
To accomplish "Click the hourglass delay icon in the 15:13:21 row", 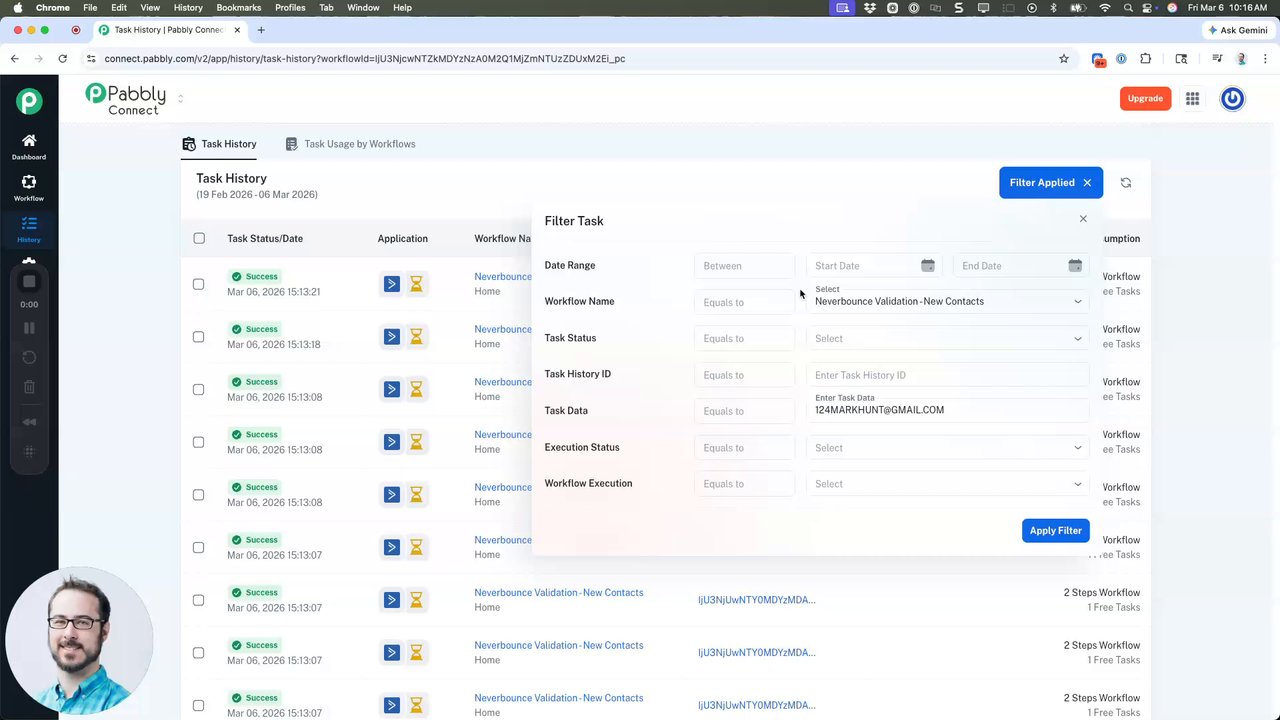I will 416,284.
